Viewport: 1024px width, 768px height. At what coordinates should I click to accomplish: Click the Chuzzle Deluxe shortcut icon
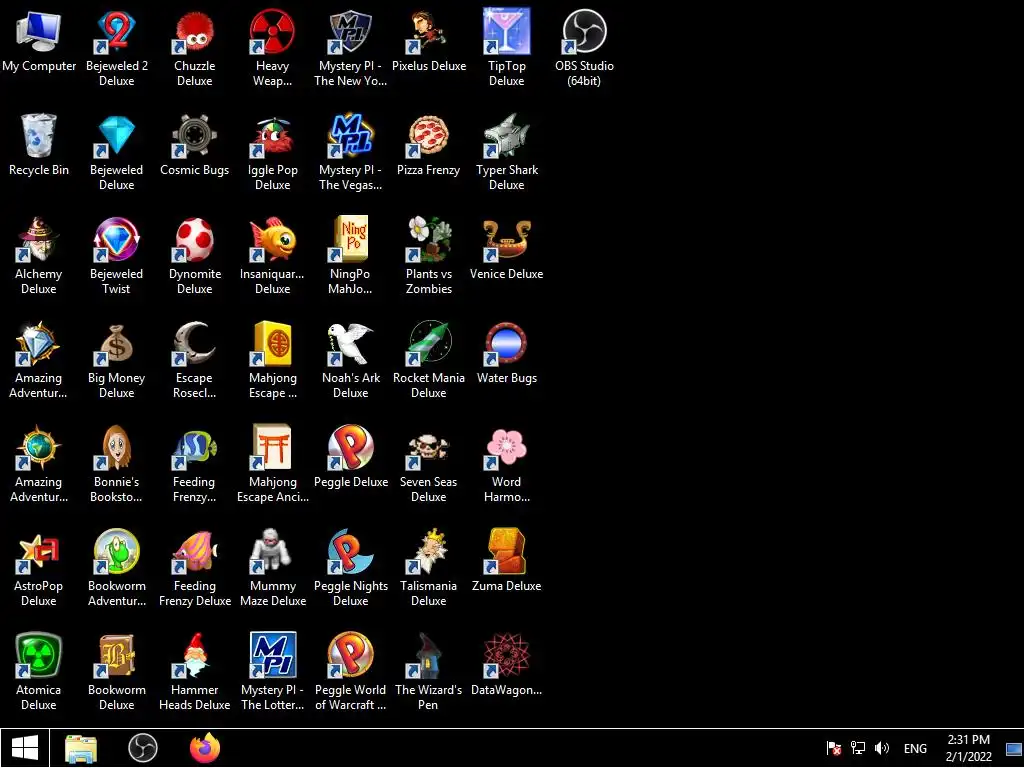(195, 31)
